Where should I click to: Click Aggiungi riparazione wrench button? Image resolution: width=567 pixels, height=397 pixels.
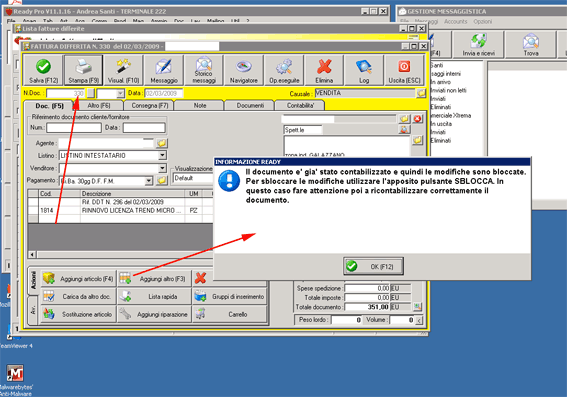[154, 314]
